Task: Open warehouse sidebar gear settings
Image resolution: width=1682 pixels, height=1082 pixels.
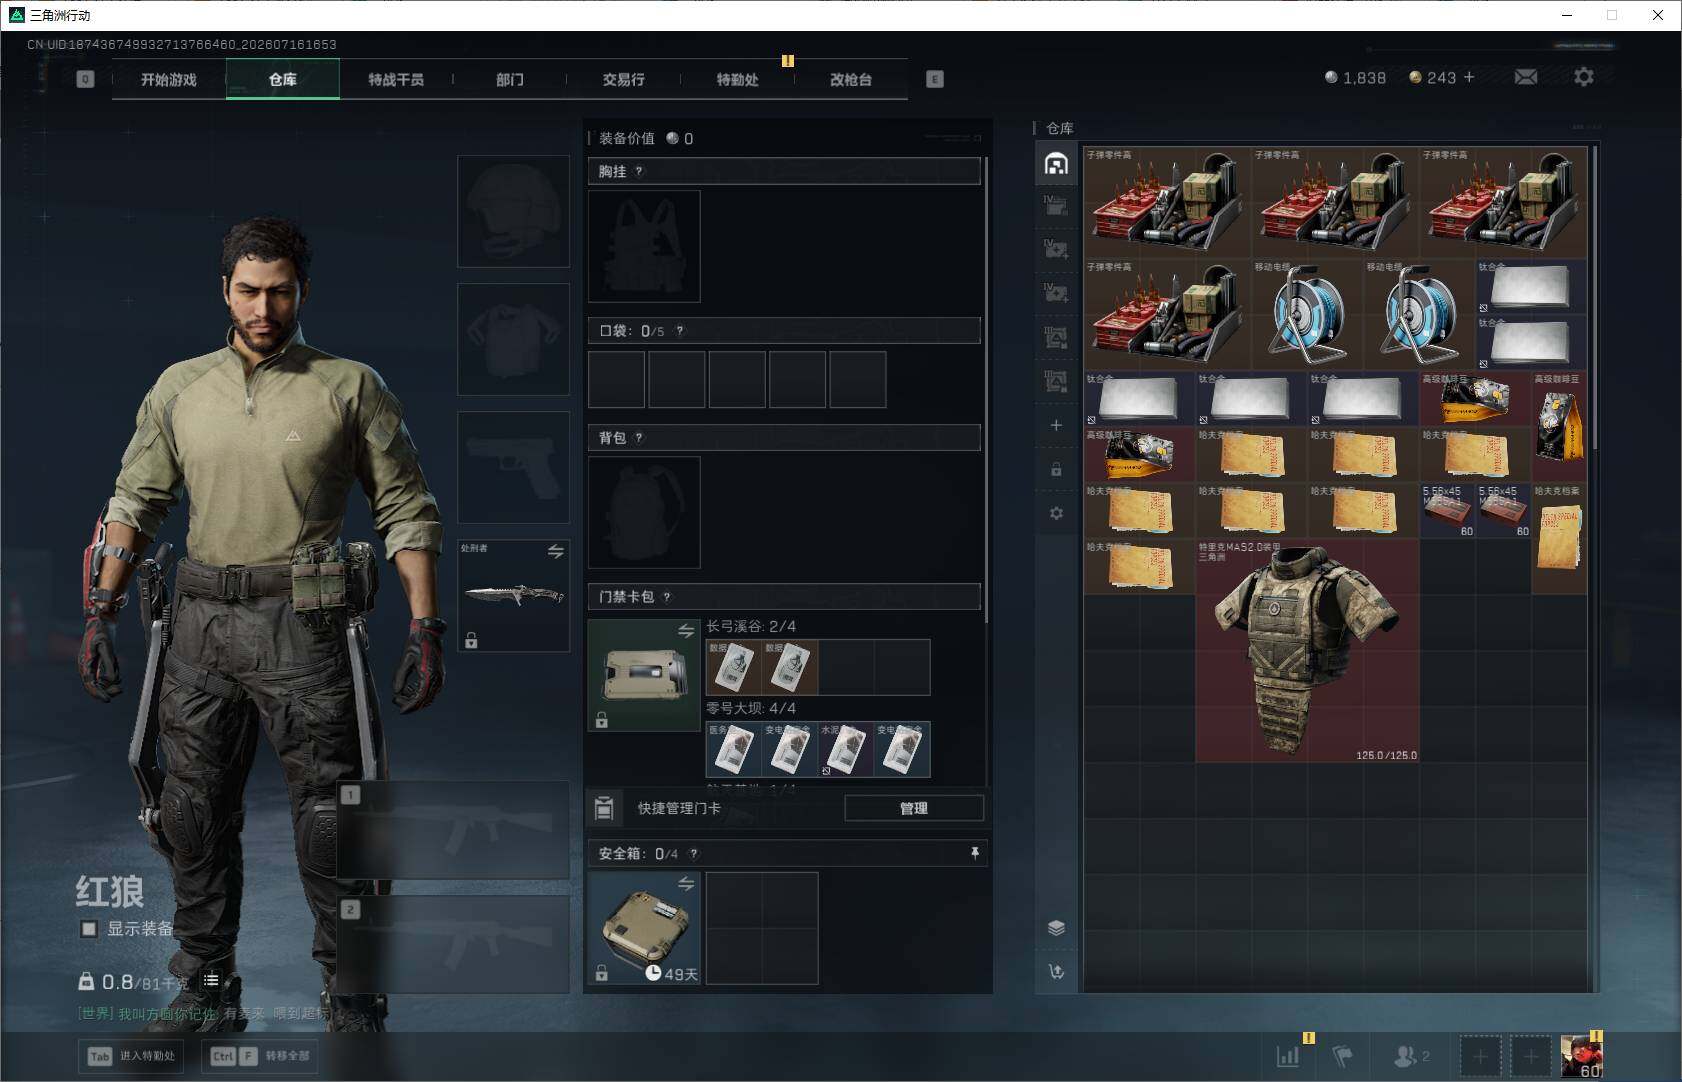Action: click(1056, 513)
